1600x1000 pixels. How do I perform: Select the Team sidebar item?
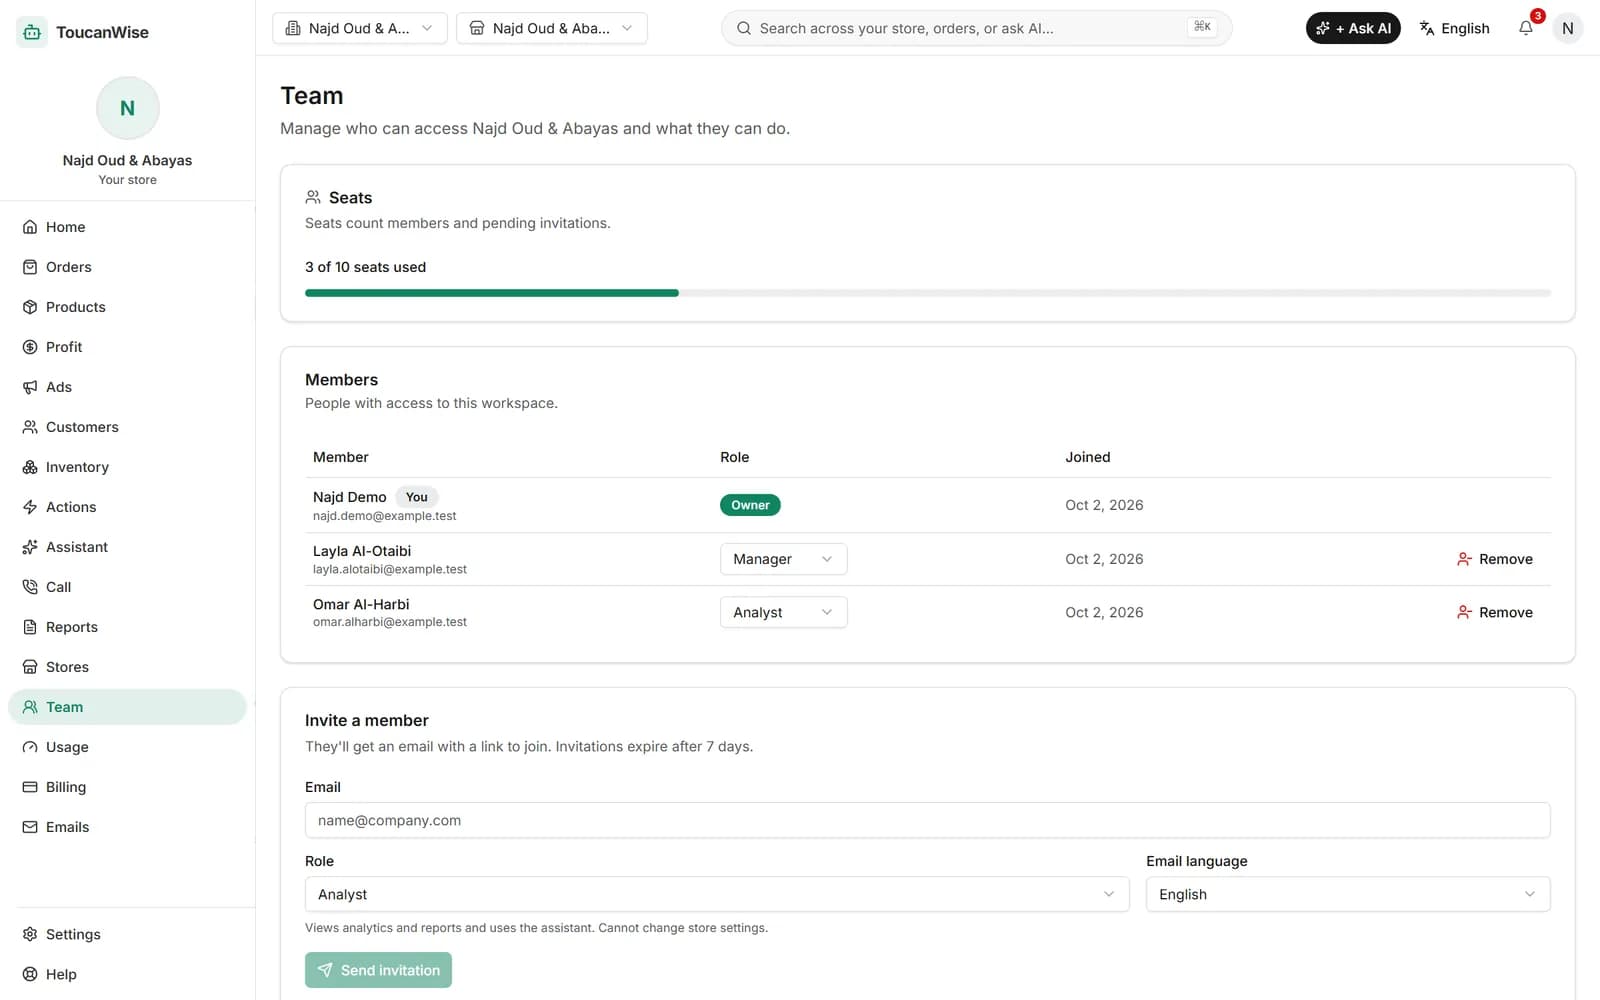tap(127, 707)
